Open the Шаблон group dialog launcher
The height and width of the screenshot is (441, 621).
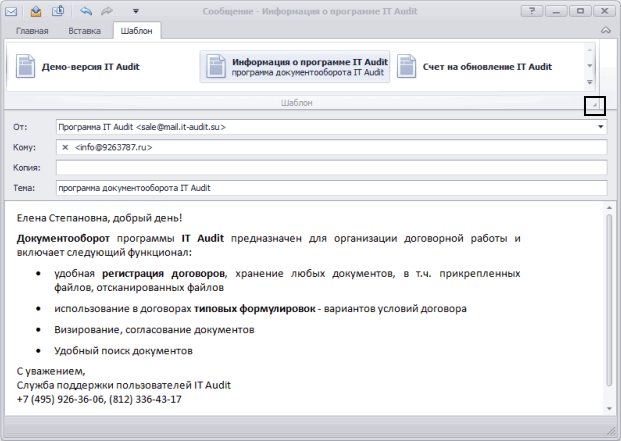pyautogui.click(x=595, y=106)
